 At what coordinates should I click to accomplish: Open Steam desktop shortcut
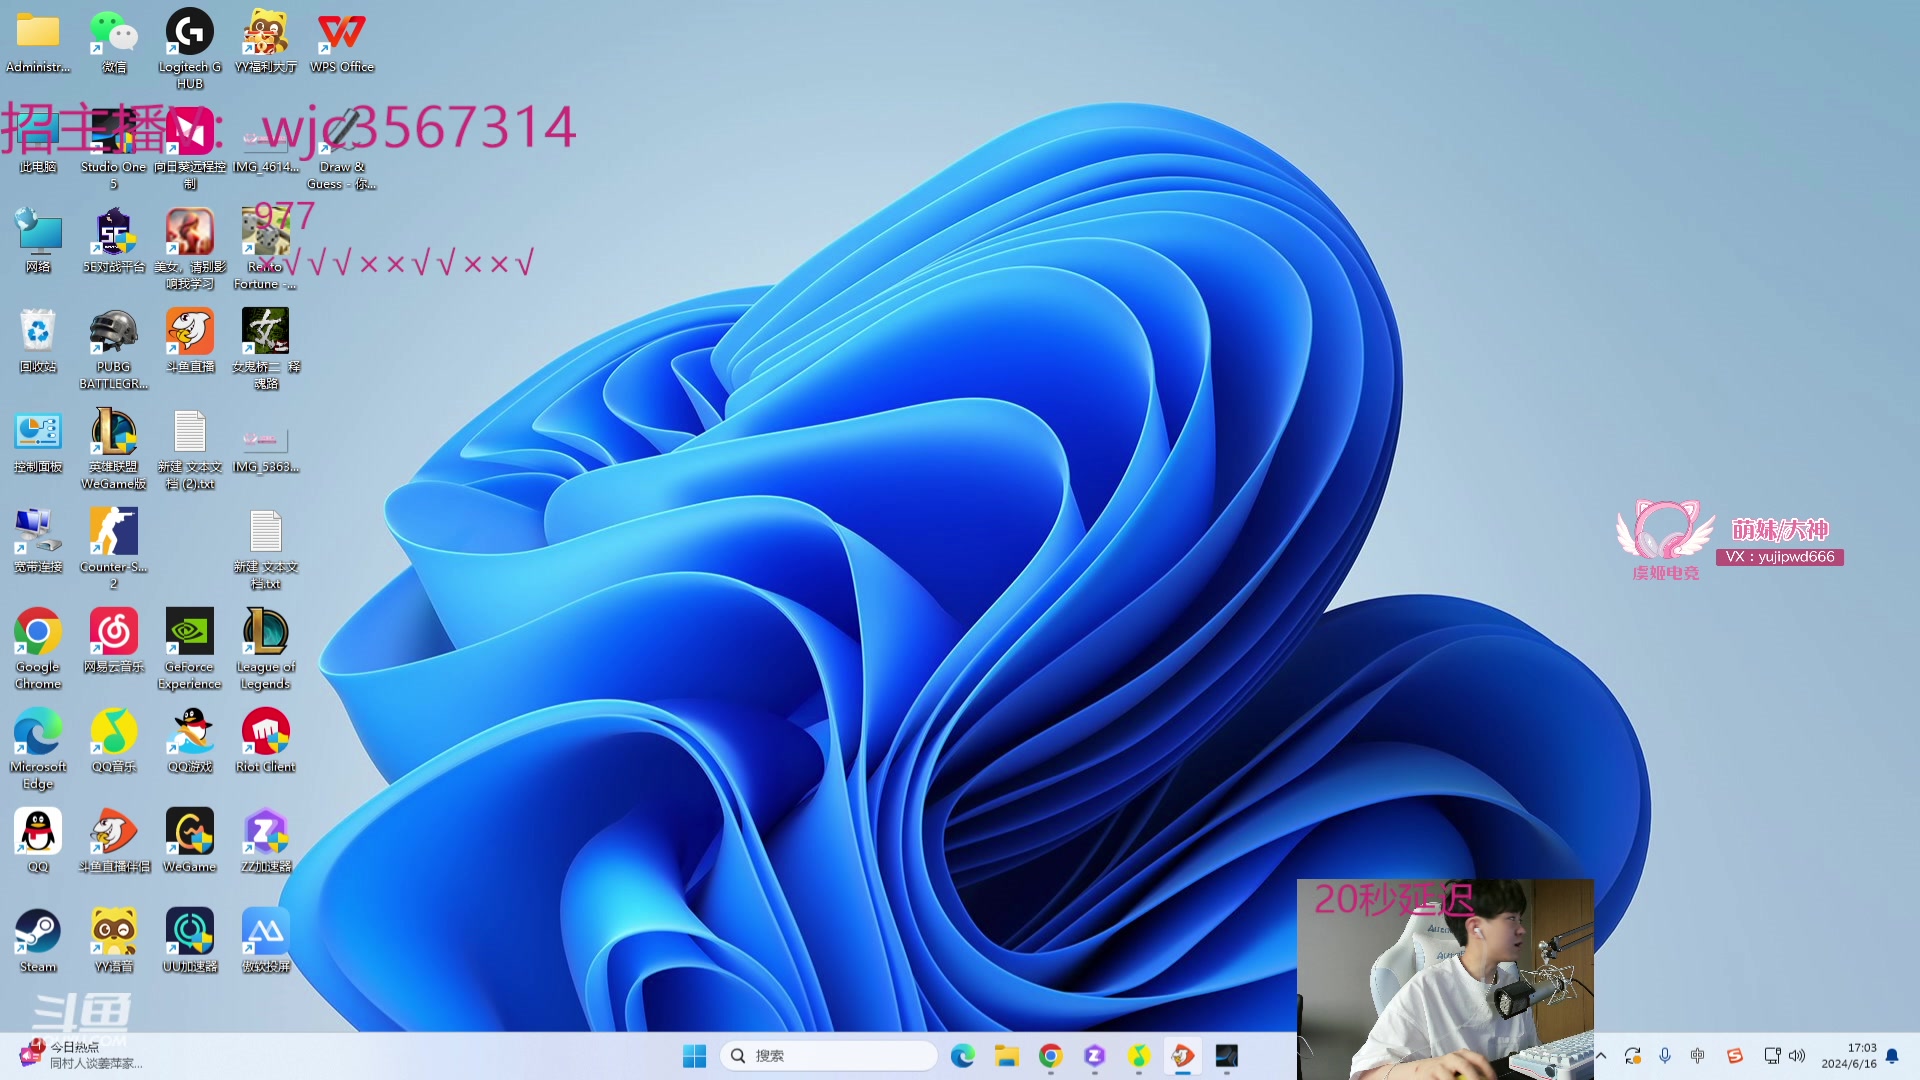[x=38, y=941]
